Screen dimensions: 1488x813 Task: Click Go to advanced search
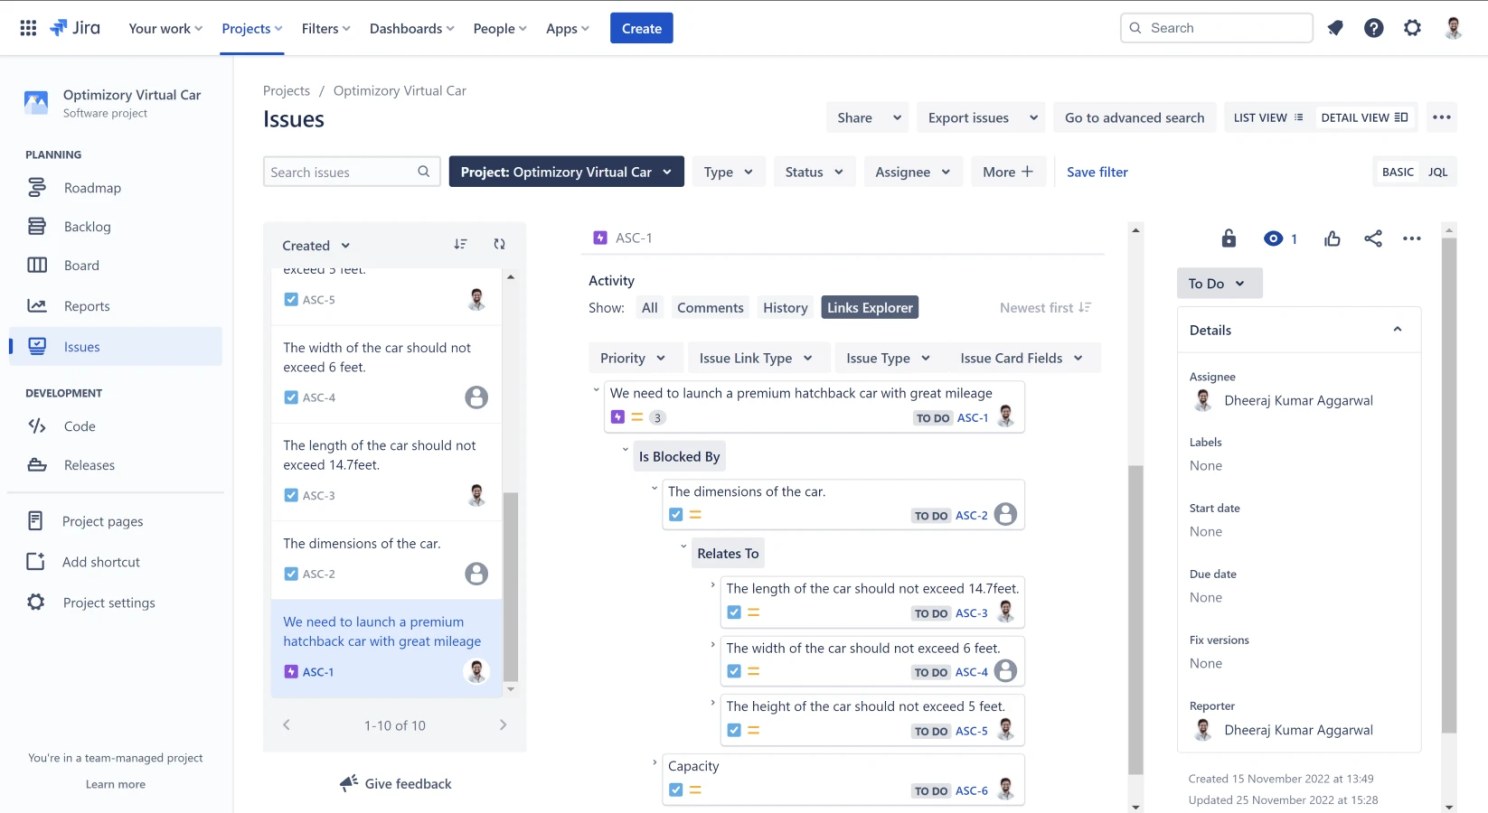1134,118
